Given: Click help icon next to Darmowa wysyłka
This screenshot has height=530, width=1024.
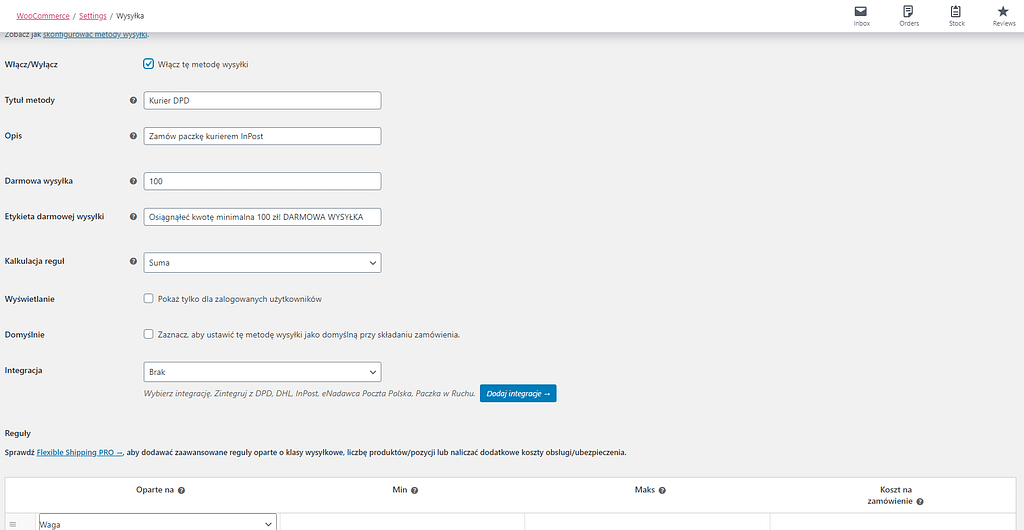Looking at the screenshot, I should point(134,181).
